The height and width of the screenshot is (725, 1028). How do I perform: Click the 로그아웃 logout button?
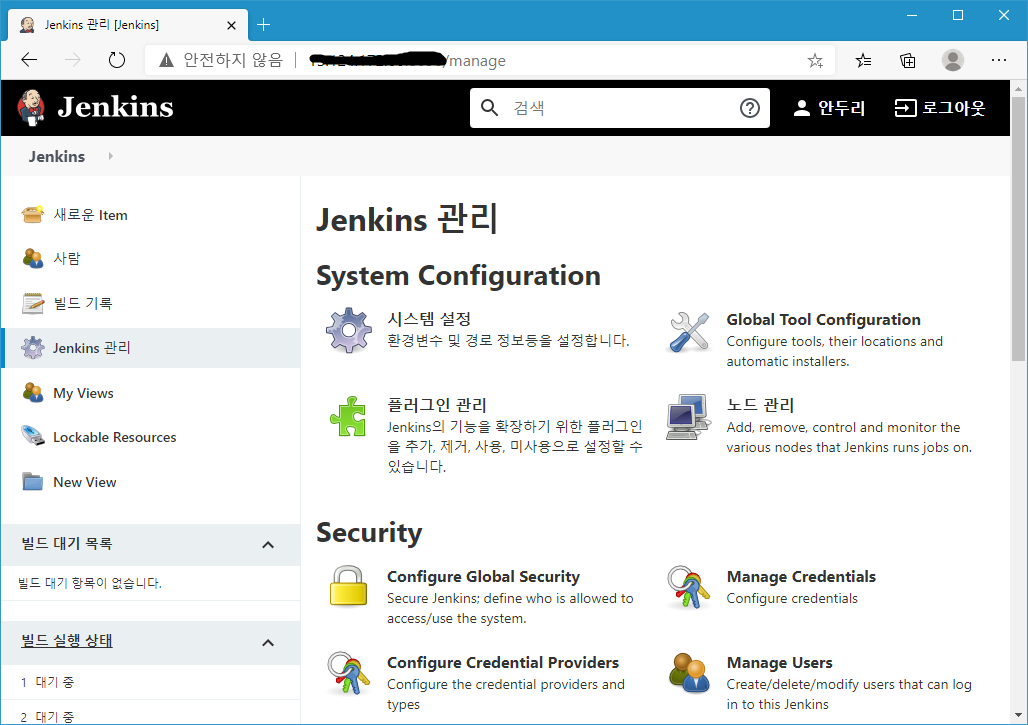pos(939,108)
